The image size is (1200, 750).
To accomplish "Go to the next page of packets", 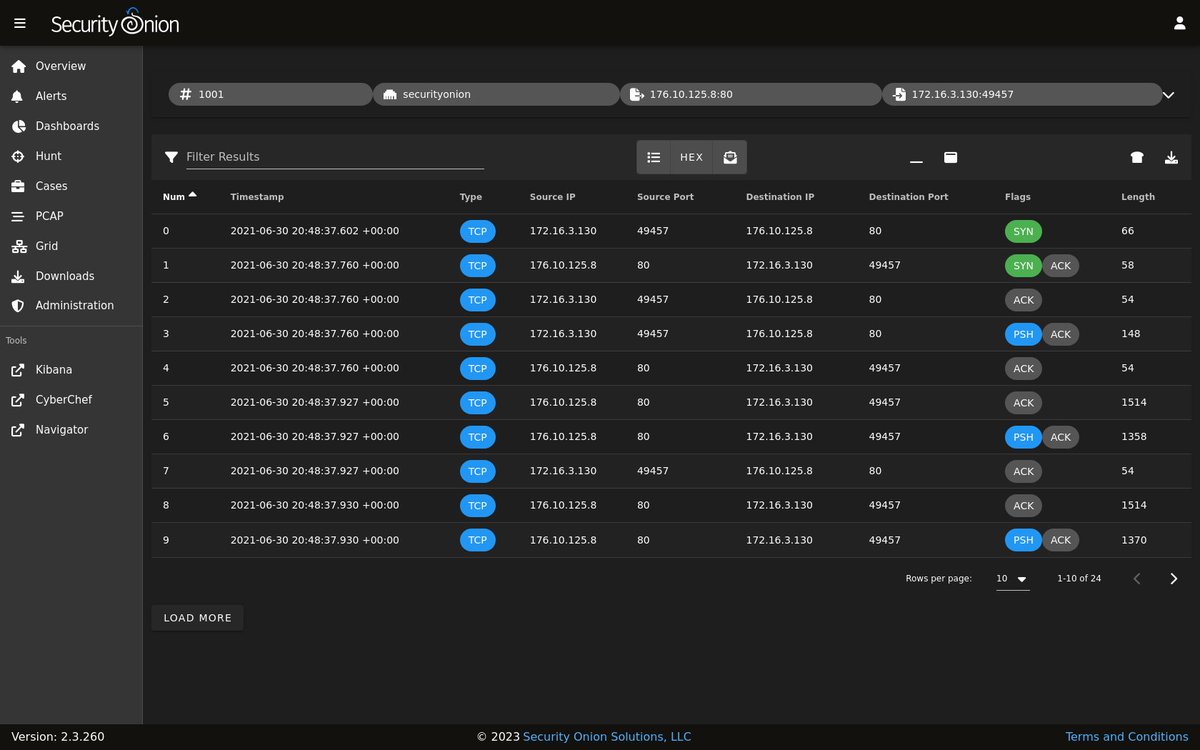I will coord(1172,578).
